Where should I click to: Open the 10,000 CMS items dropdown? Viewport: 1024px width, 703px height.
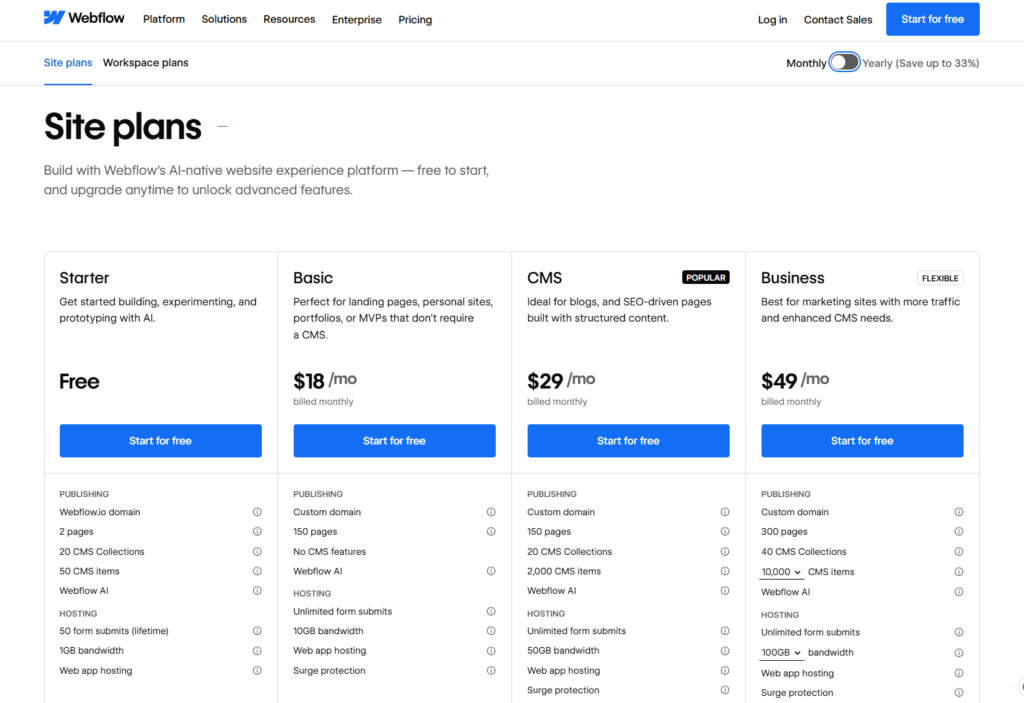pyautogui.click(x=782, y=572)
